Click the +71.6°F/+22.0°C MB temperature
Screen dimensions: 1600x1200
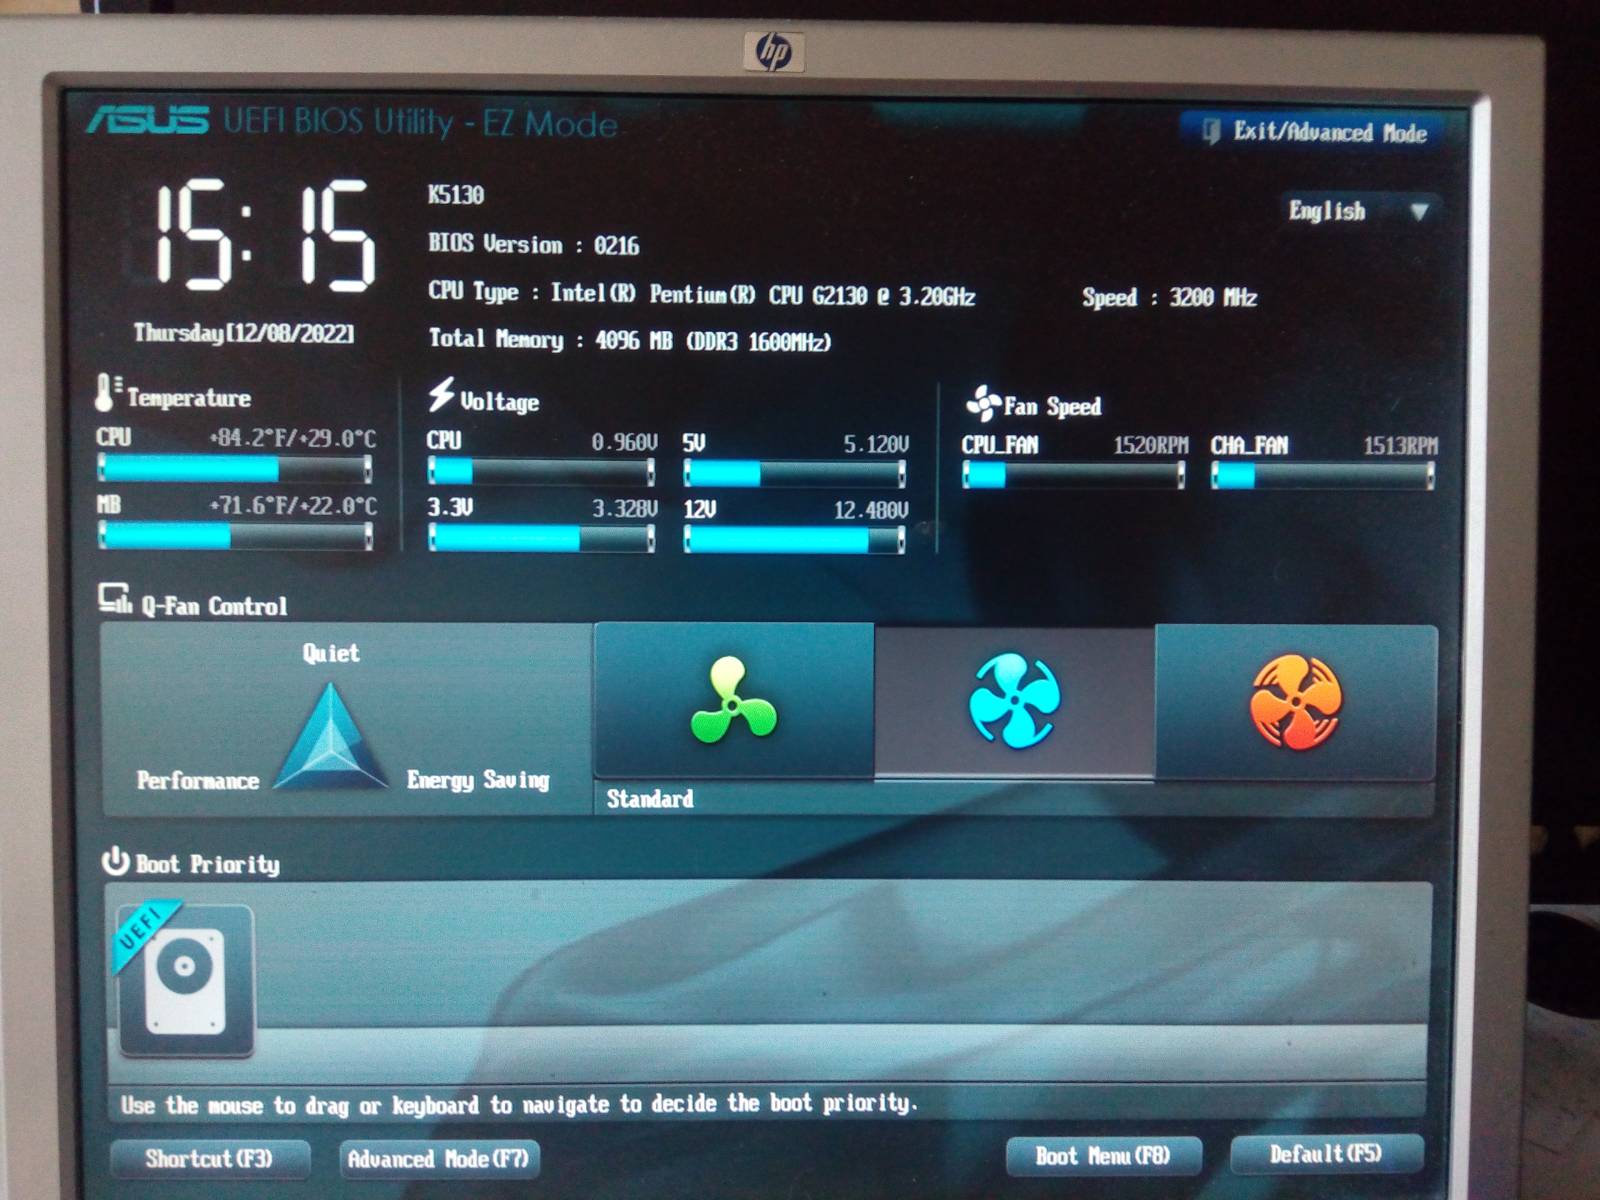click(292, 506)
